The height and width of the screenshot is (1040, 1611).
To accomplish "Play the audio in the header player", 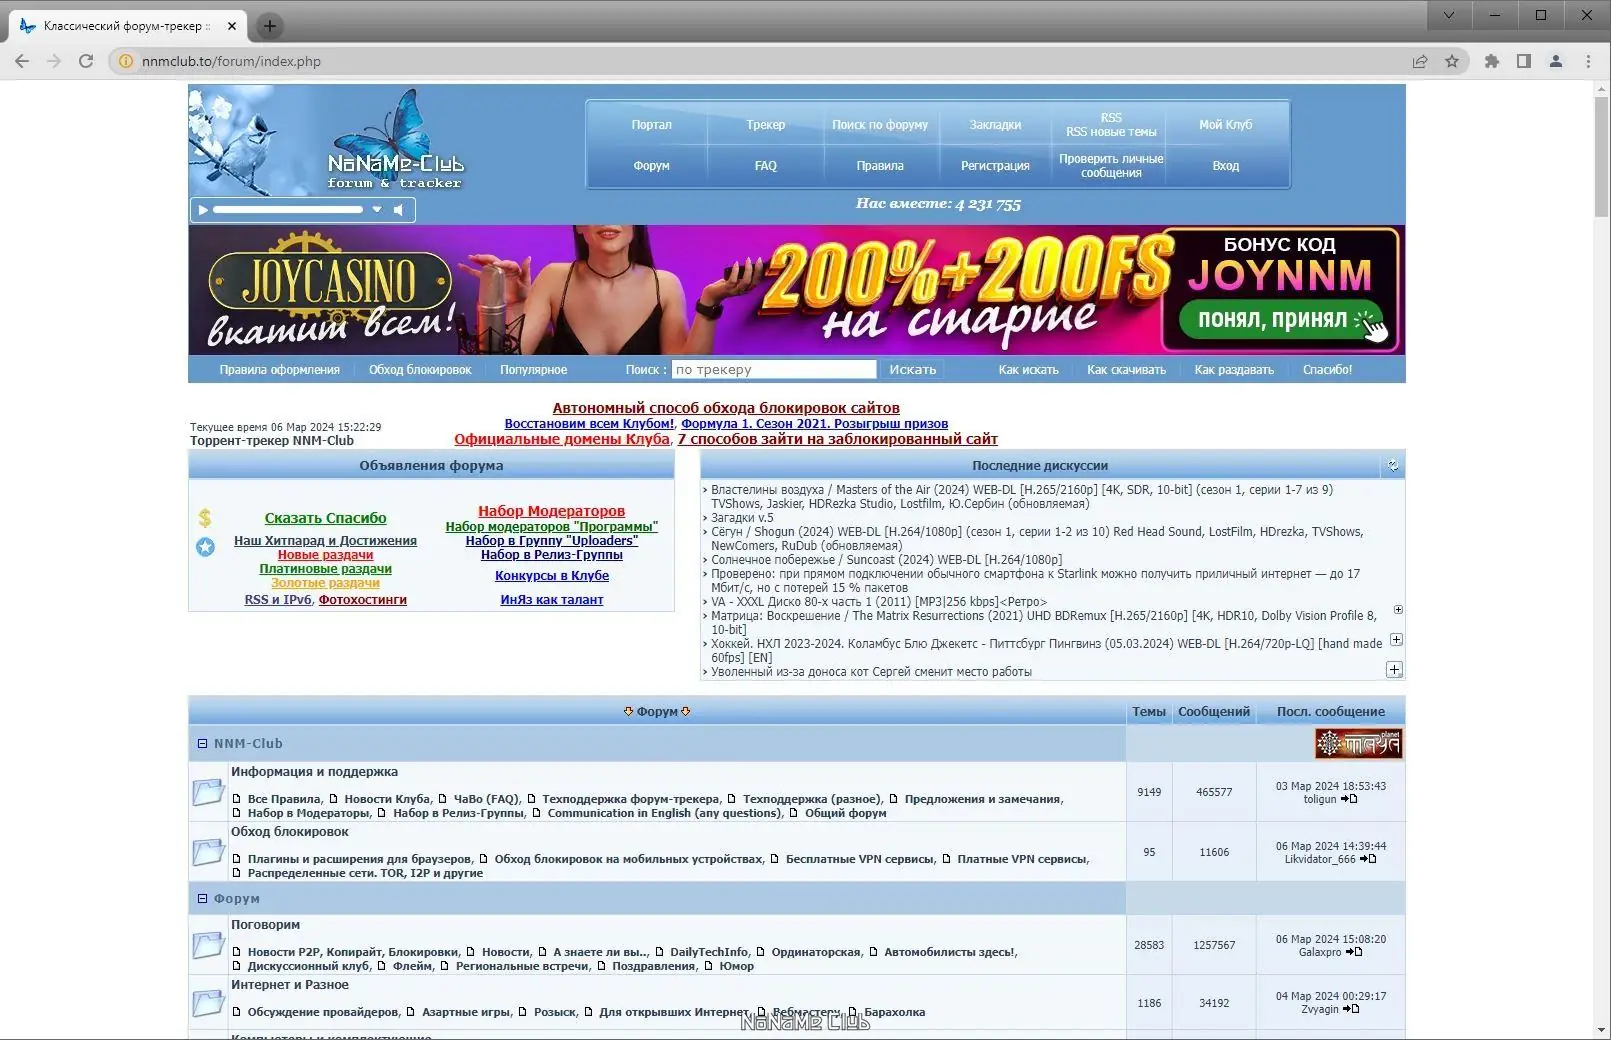I will pos(203,210).
